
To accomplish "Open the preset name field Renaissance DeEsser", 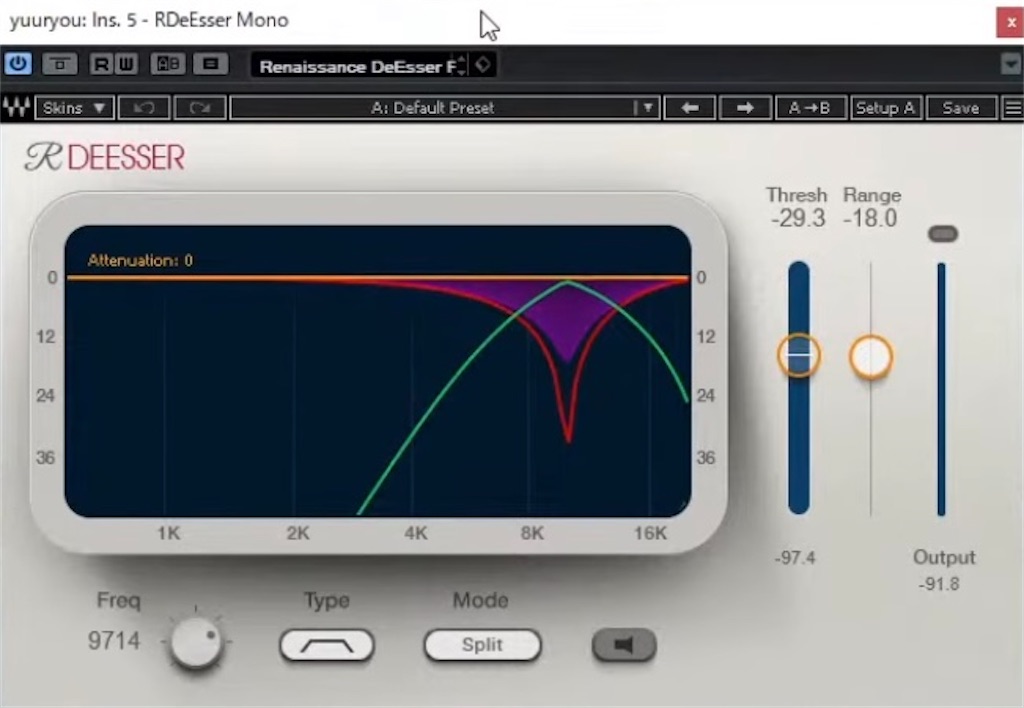I will (x=356, y=66).
